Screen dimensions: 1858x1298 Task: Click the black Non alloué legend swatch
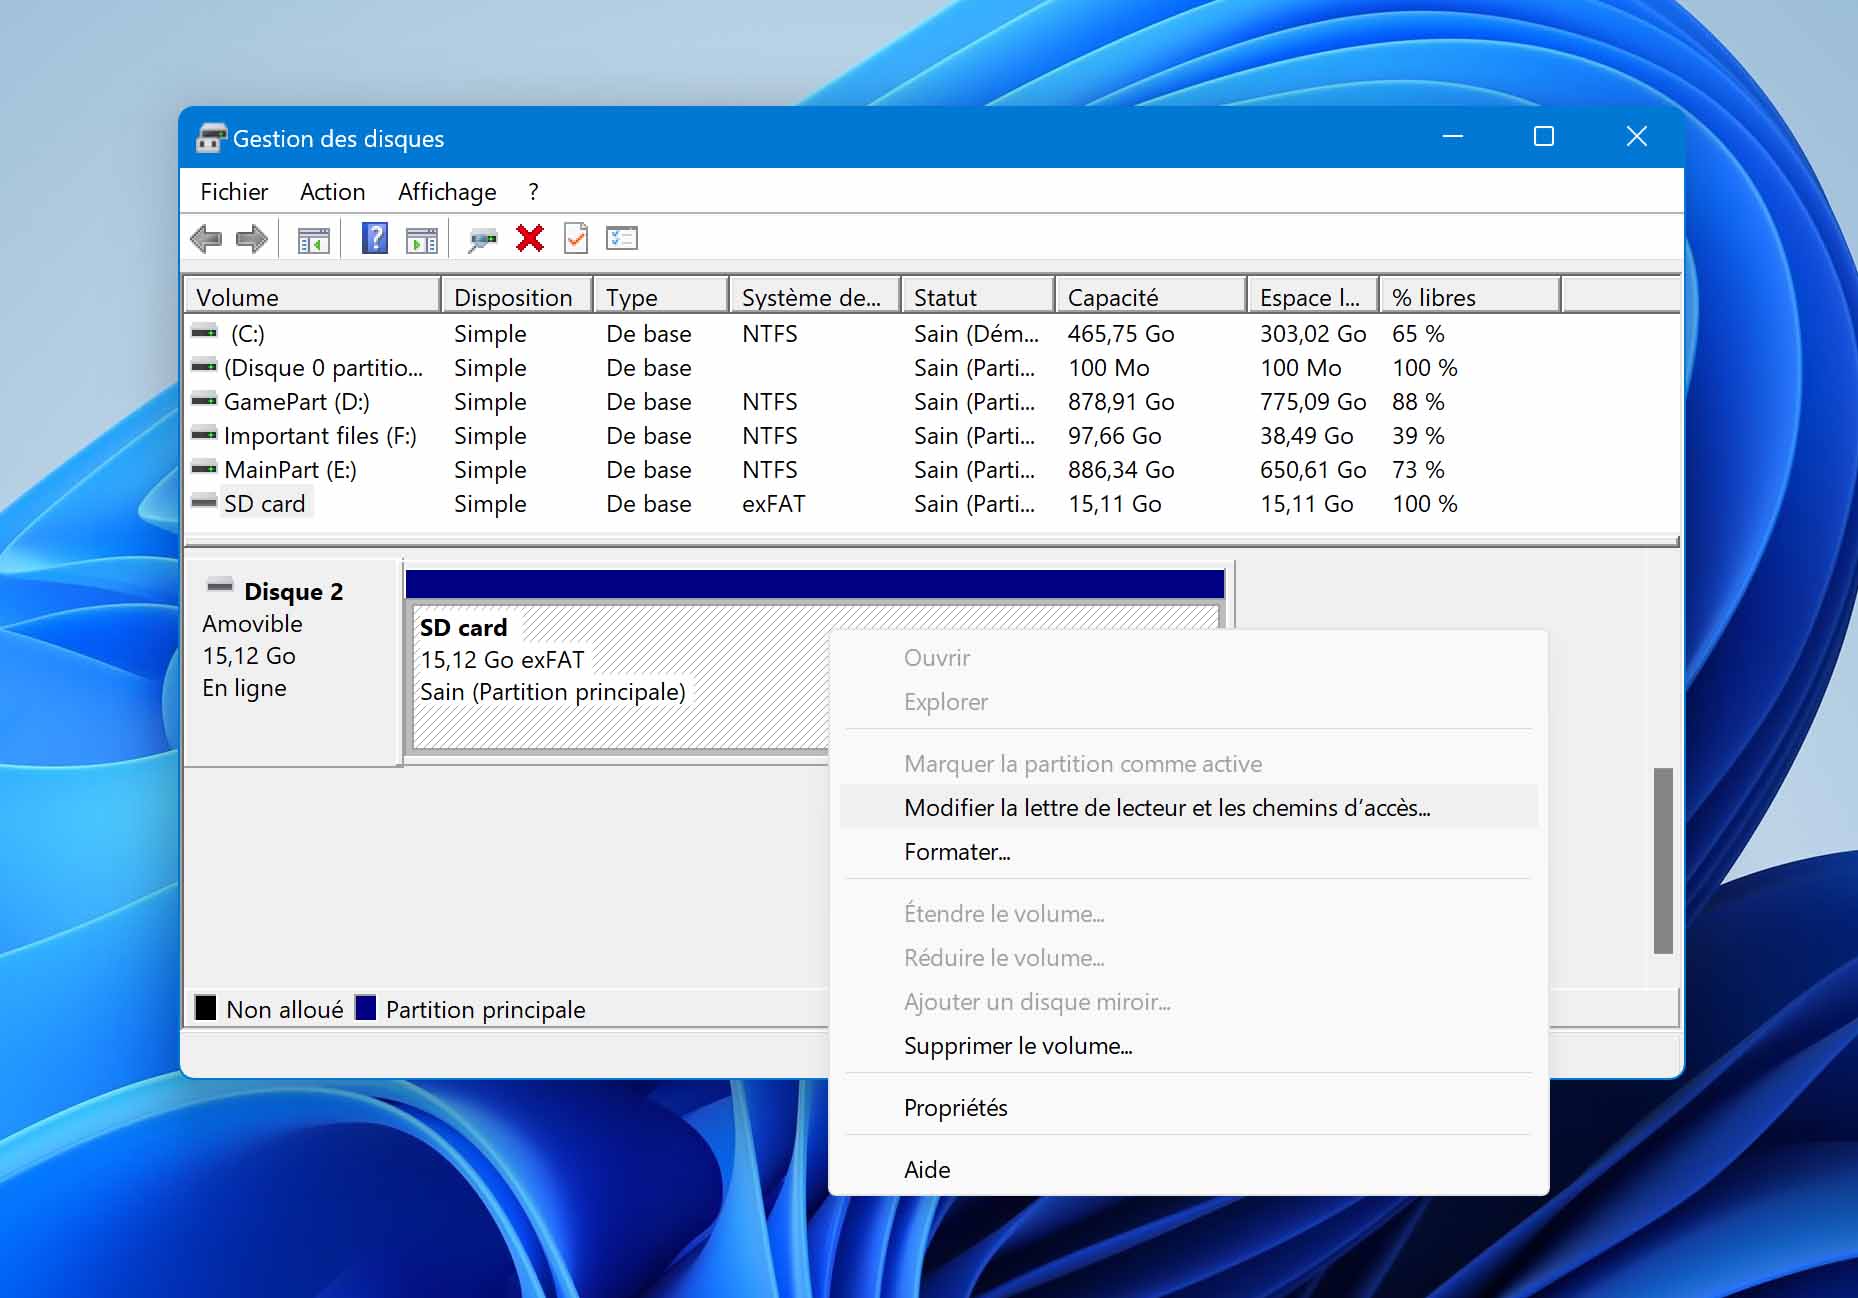pos(205,1007)
